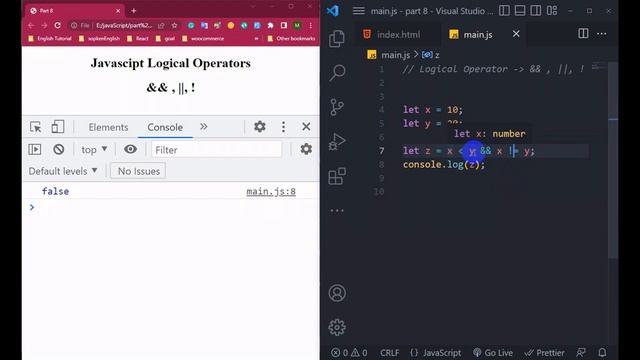Open the feedback icon in status bar
Screen dimensions: 640x360
[x=581, y=353]
